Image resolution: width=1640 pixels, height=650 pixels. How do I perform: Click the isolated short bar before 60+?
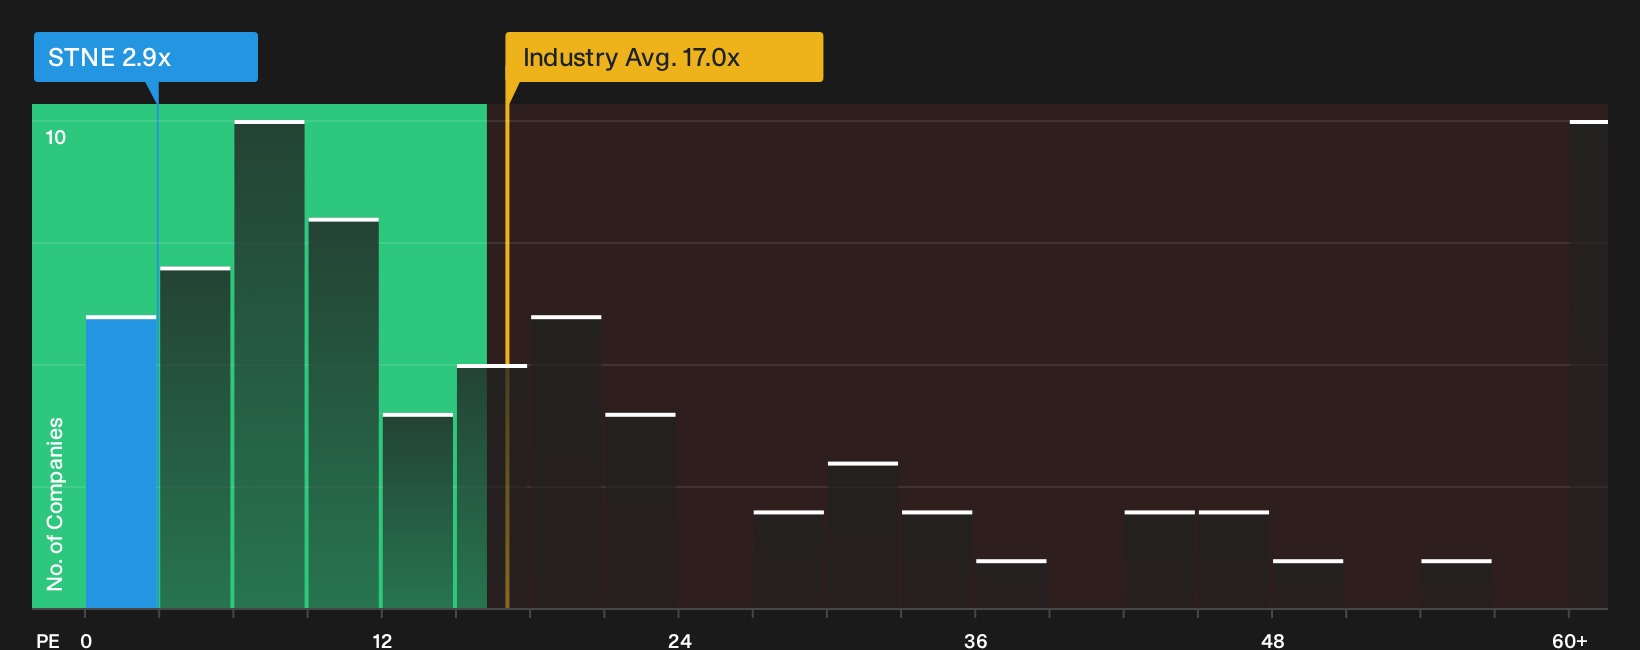click(1456, 584)
